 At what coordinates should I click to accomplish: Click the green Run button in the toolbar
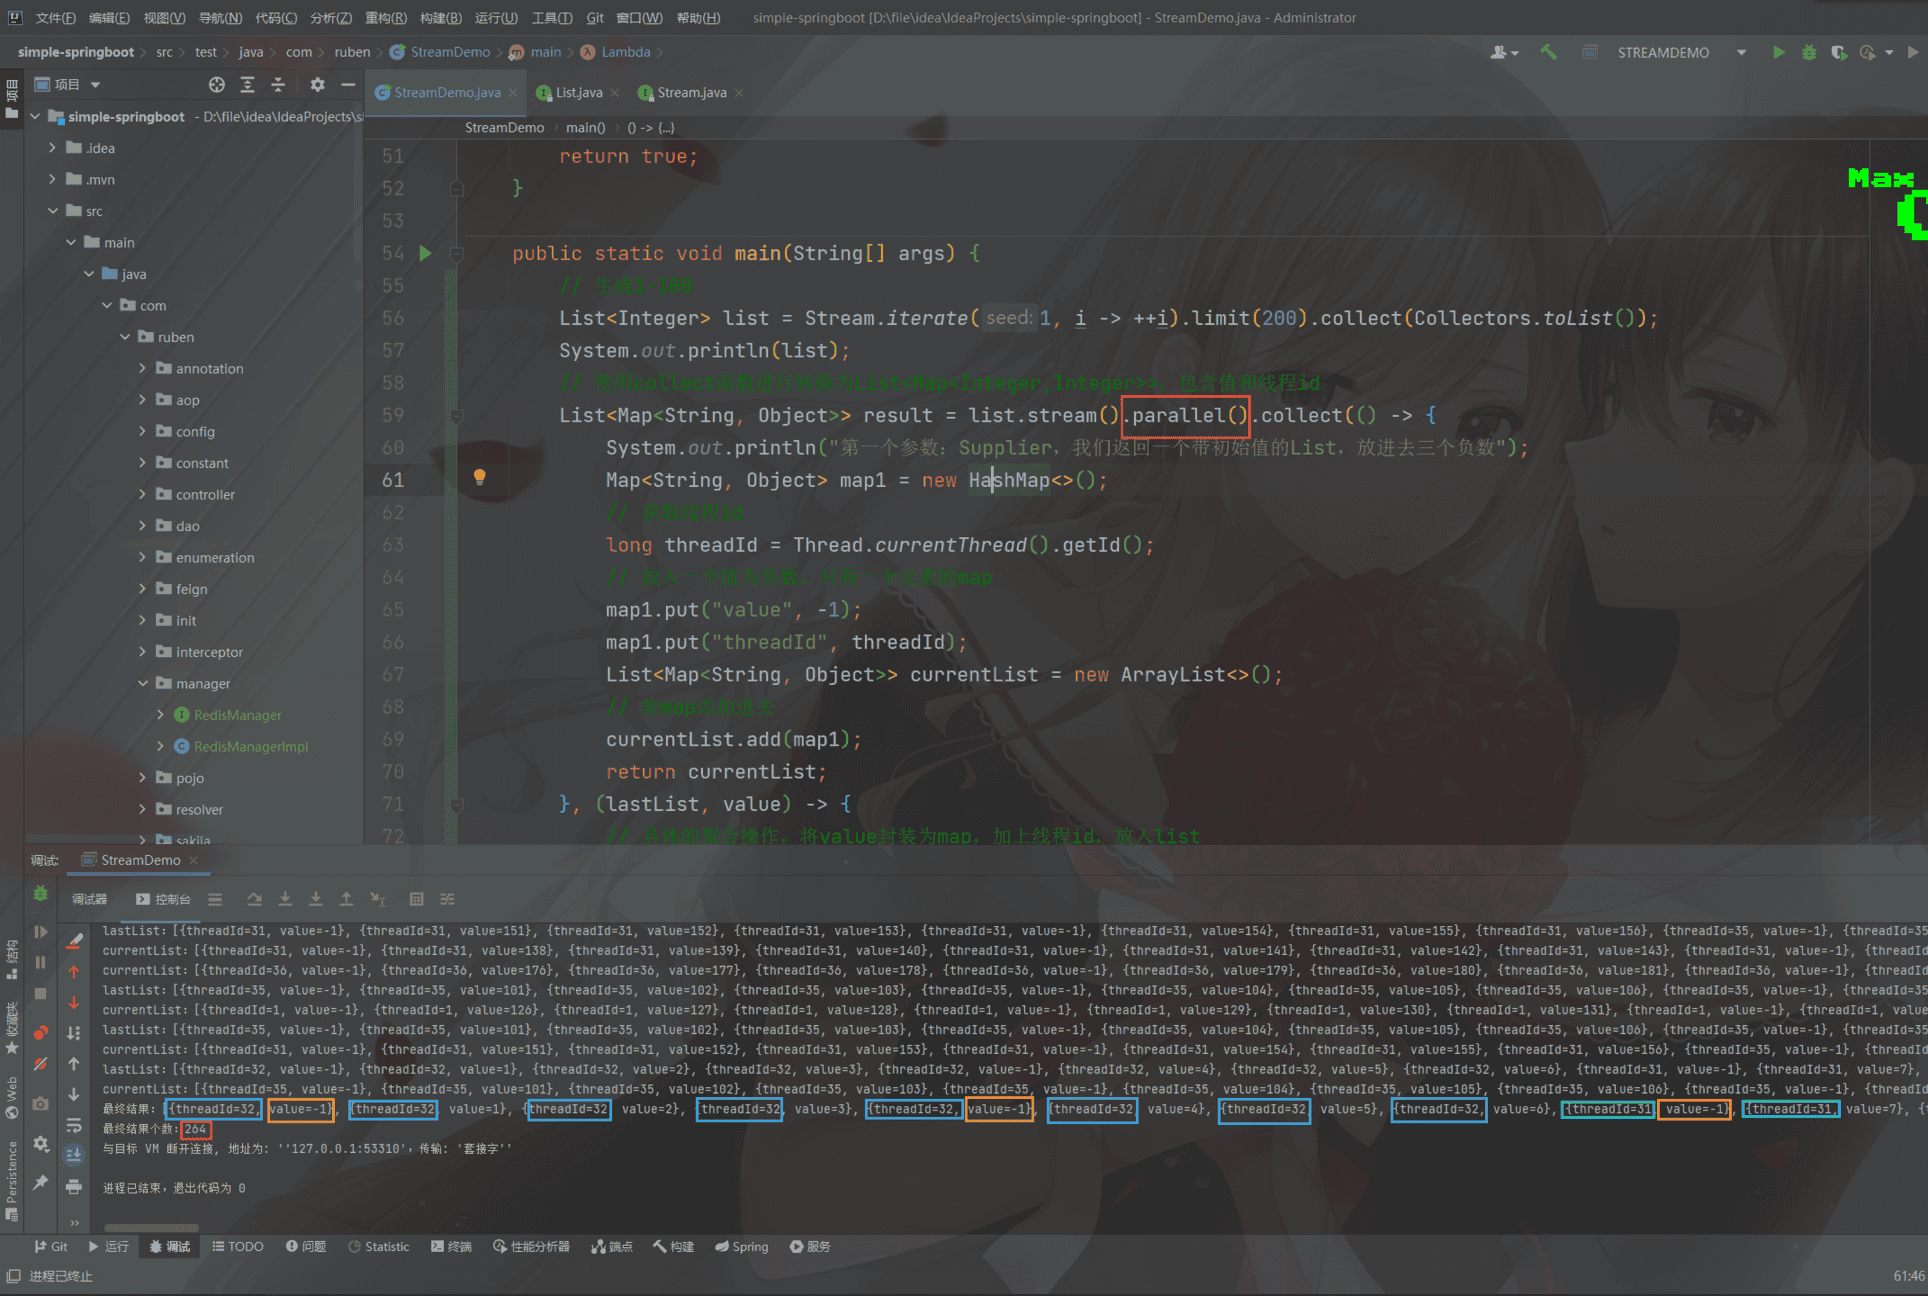1778,52
